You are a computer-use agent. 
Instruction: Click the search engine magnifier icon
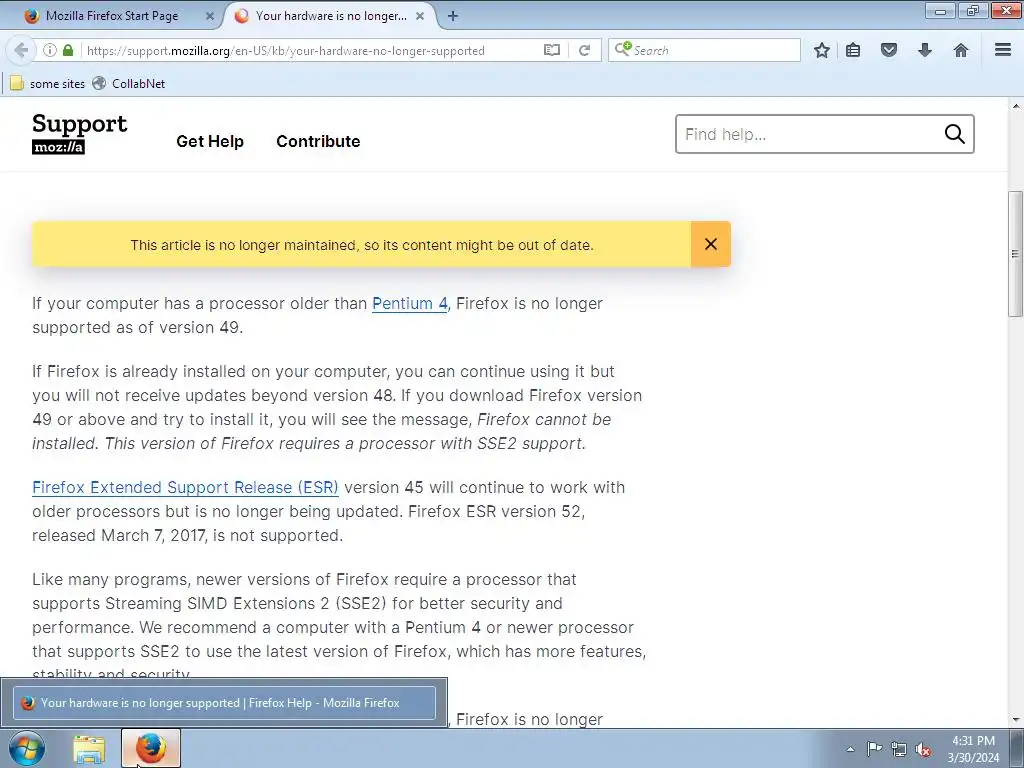click(x=622, y=50)
